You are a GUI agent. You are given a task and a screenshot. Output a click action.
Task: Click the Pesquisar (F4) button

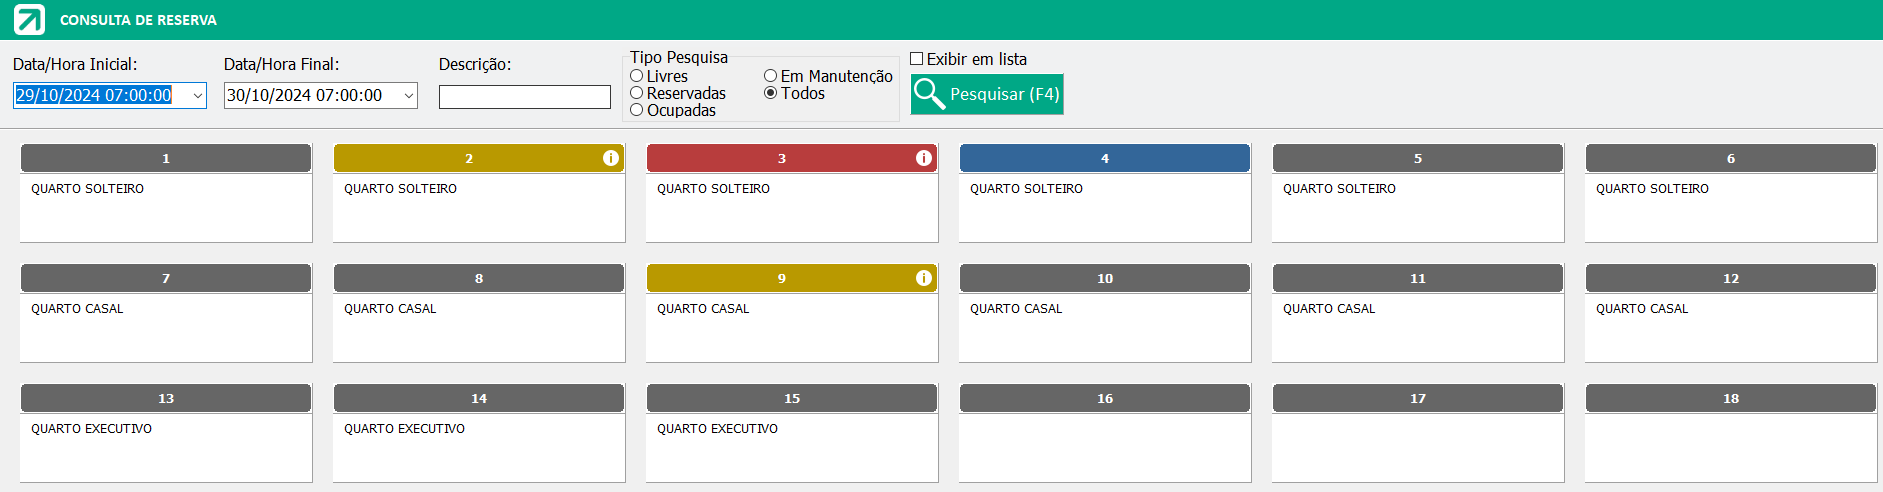987,94
